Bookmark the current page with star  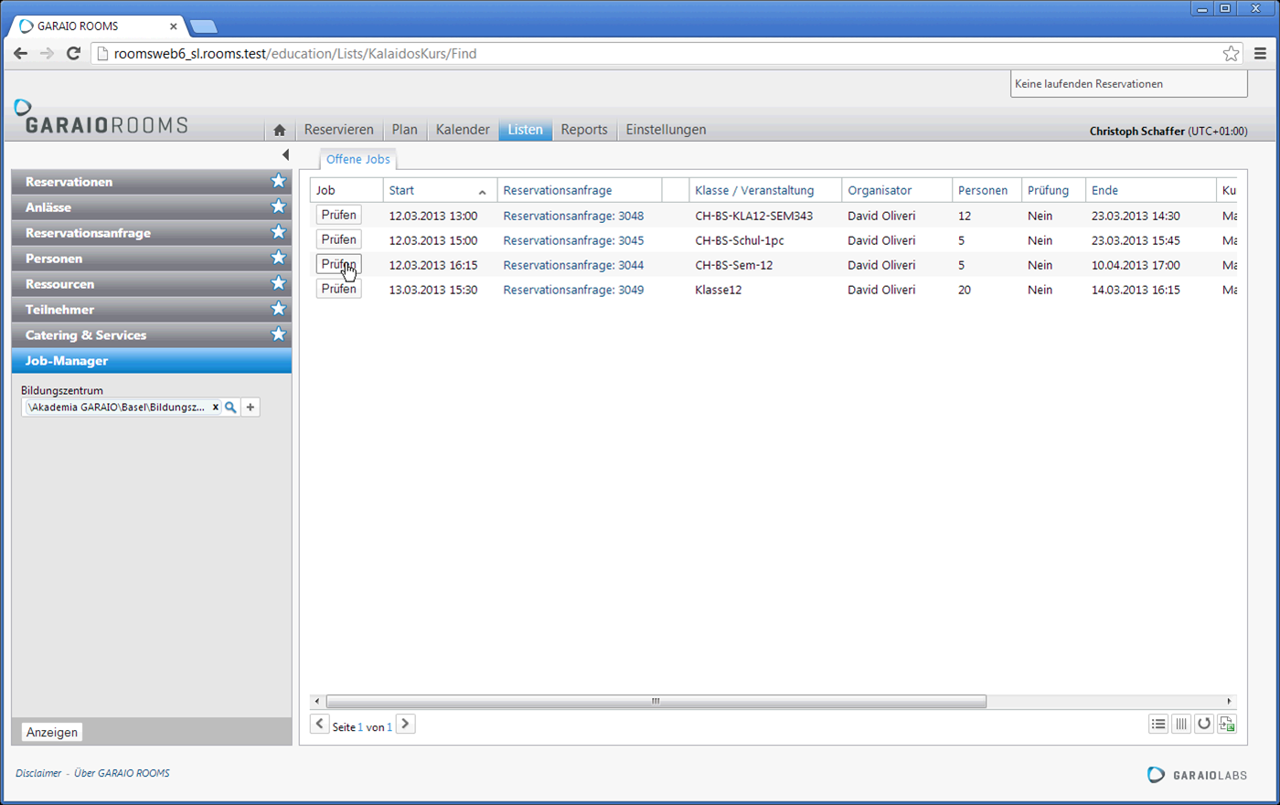click(x=1231, y=54)
